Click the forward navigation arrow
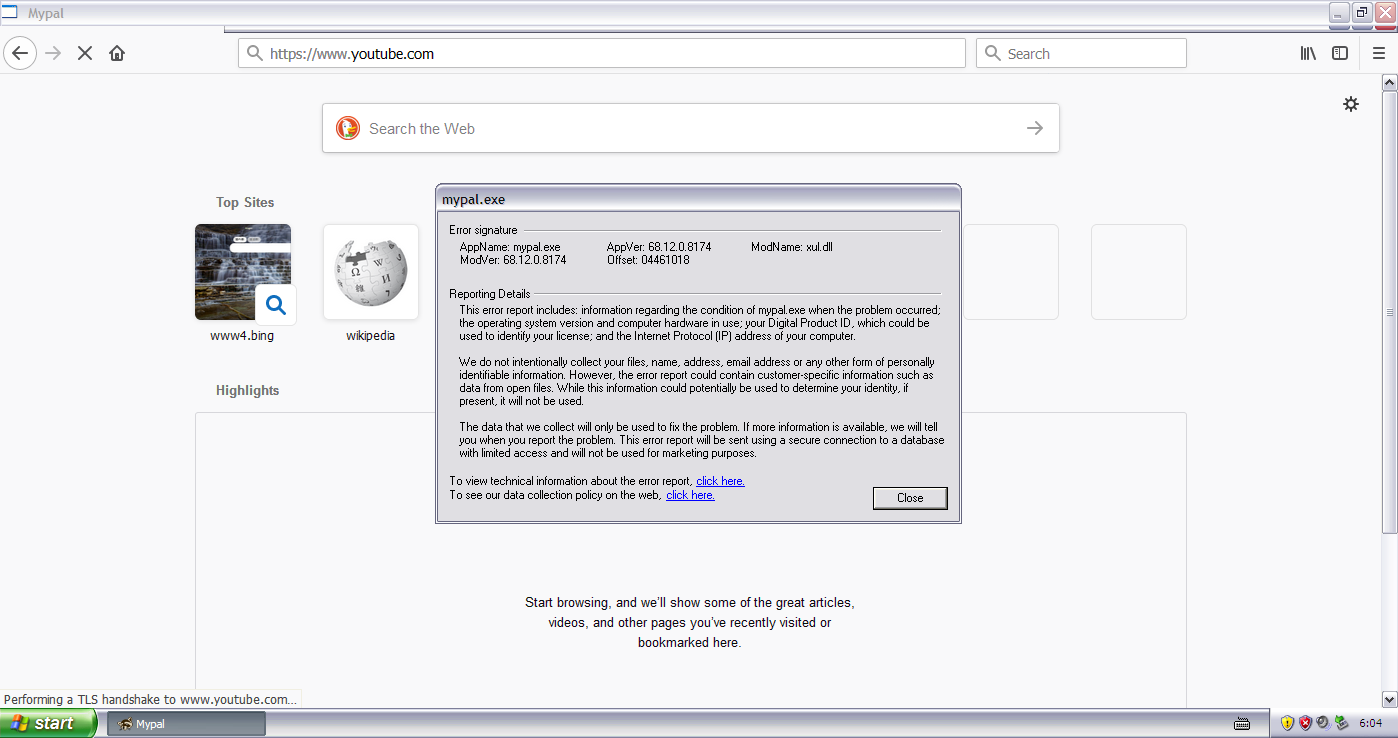1398x738 pixels. [x=52, y=53]
